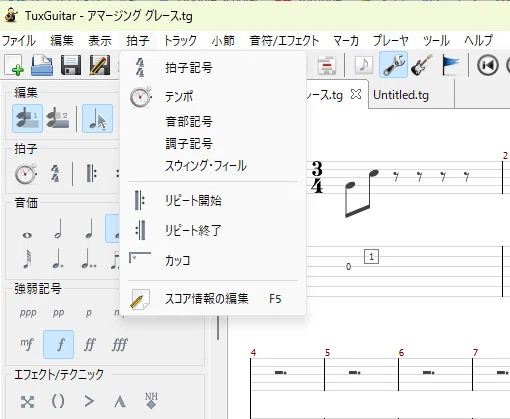Select mf dynamic marking
Image resolution: width=510 pixels, height=419 pixels.
pos(27,344)
